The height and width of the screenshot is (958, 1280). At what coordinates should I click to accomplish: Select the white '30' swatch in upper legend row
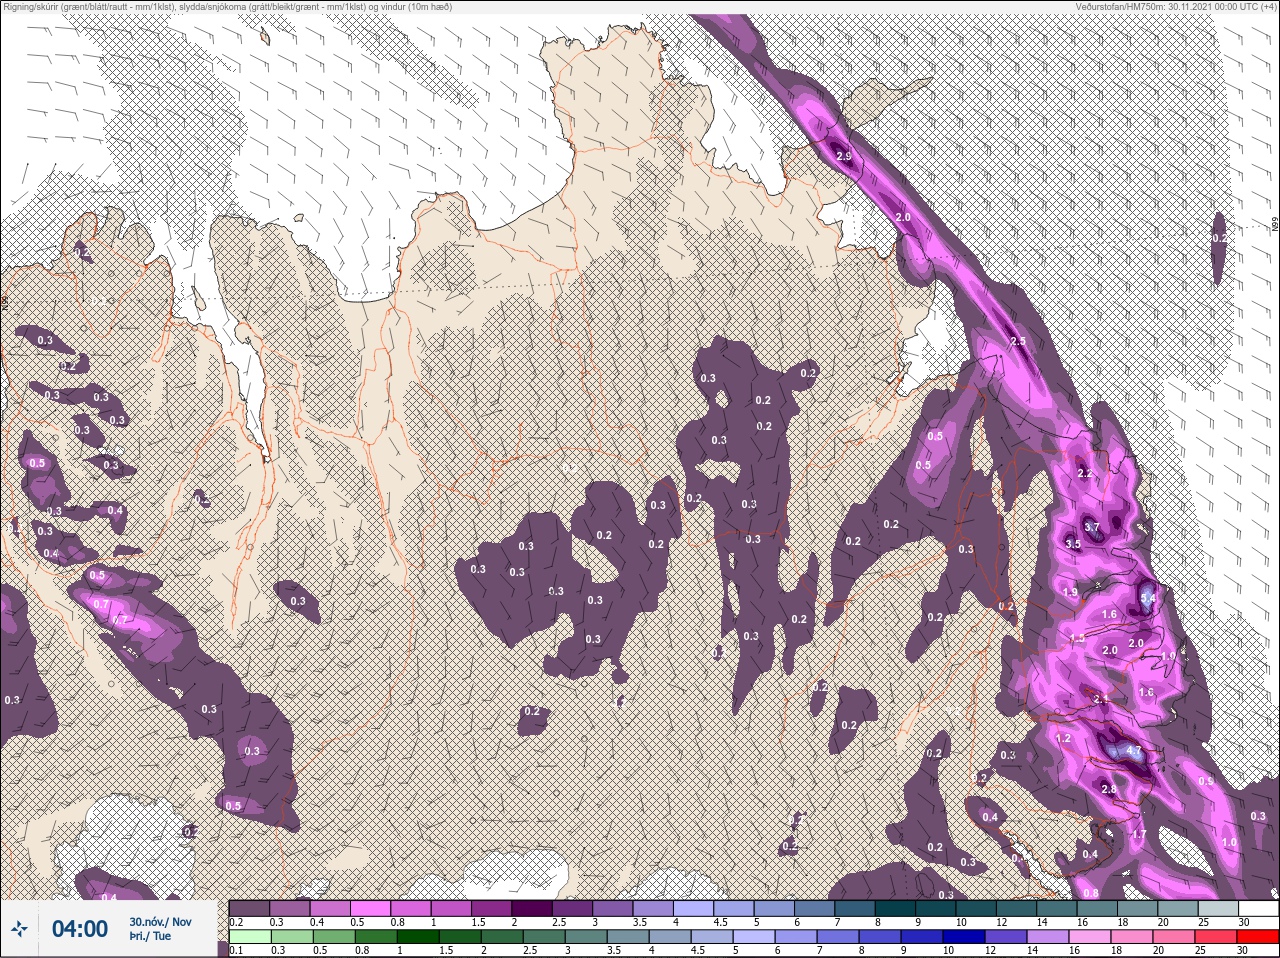pos(1259,908)
